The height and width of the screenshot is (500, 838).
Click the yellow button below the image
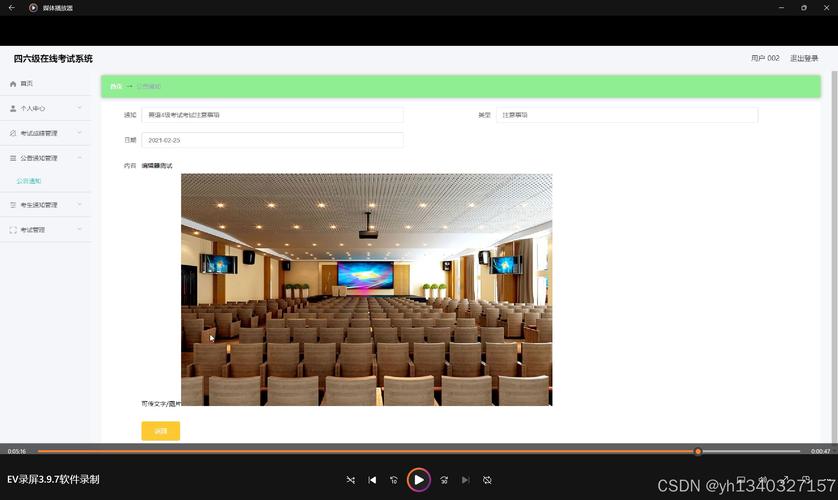pyautogui.click(x=160, y=431)
